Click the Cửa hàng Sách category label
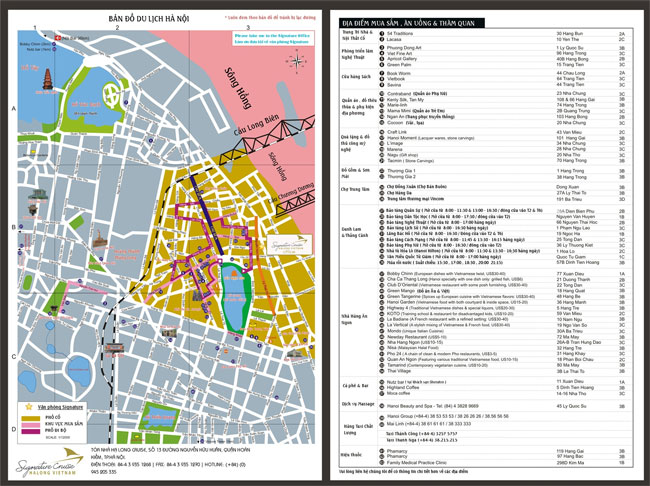Viewport: 650px width, 486px height. coord(356,77)
